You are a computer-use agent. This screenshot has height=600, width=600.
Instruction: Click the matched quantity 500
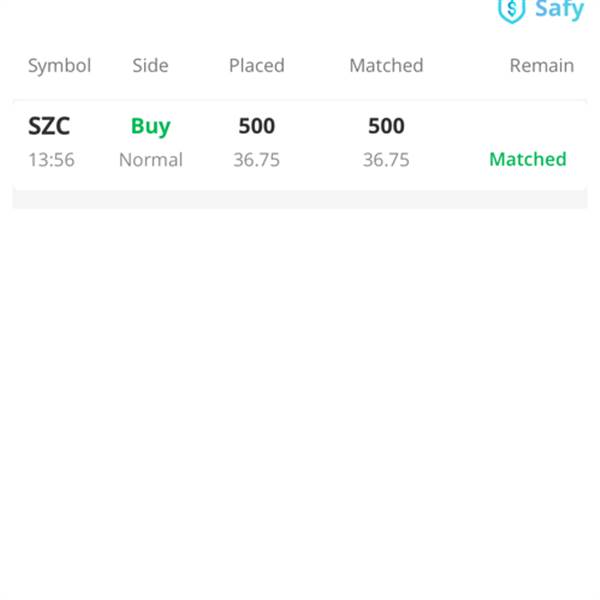(386, 126)
